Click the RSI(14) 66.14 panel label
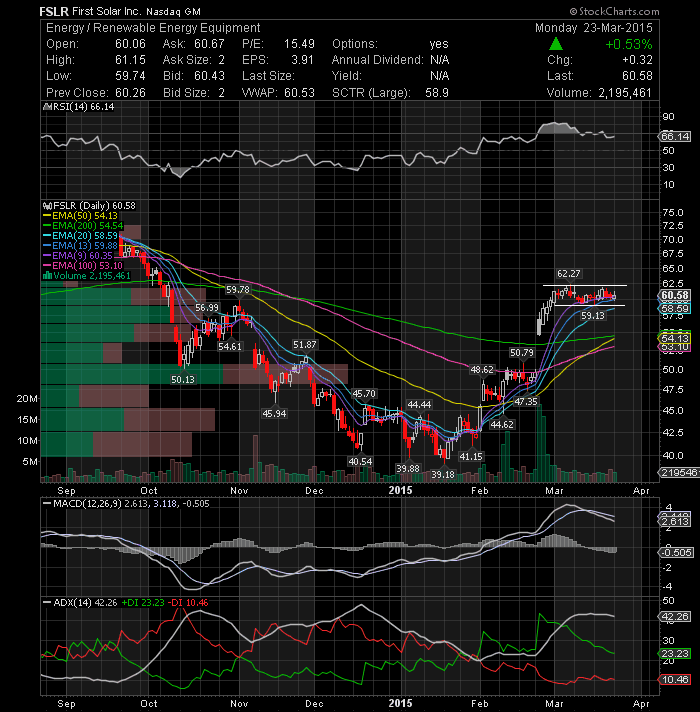Viewport: 700px width, 712px height. coord(83,107)
